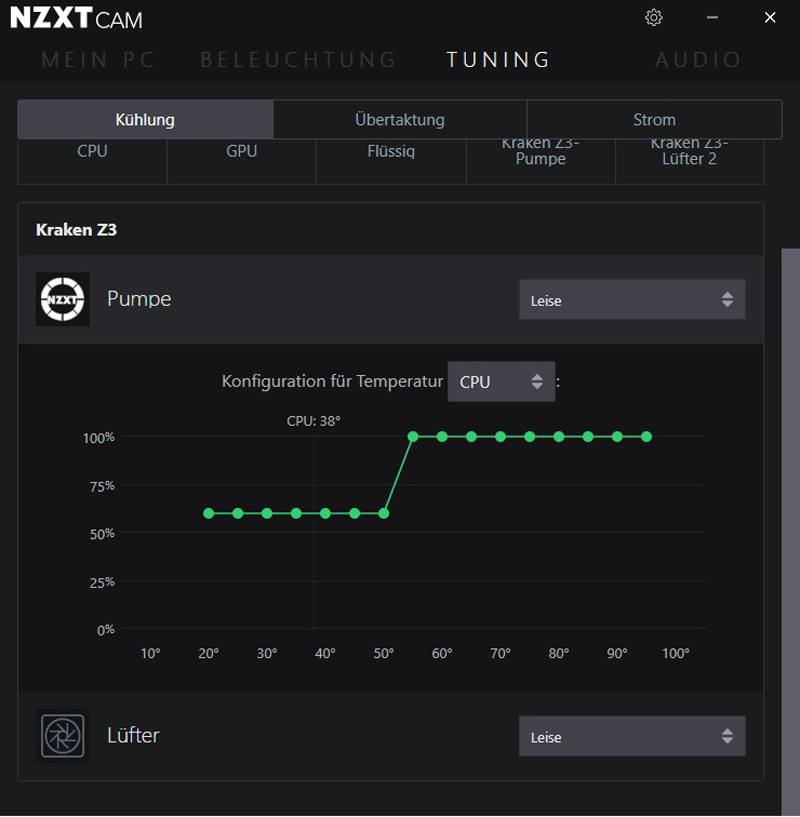This screenshot has height=817, width=800.
Task: Select the Kraken Z3-Pumpe card
Action: 540,161
